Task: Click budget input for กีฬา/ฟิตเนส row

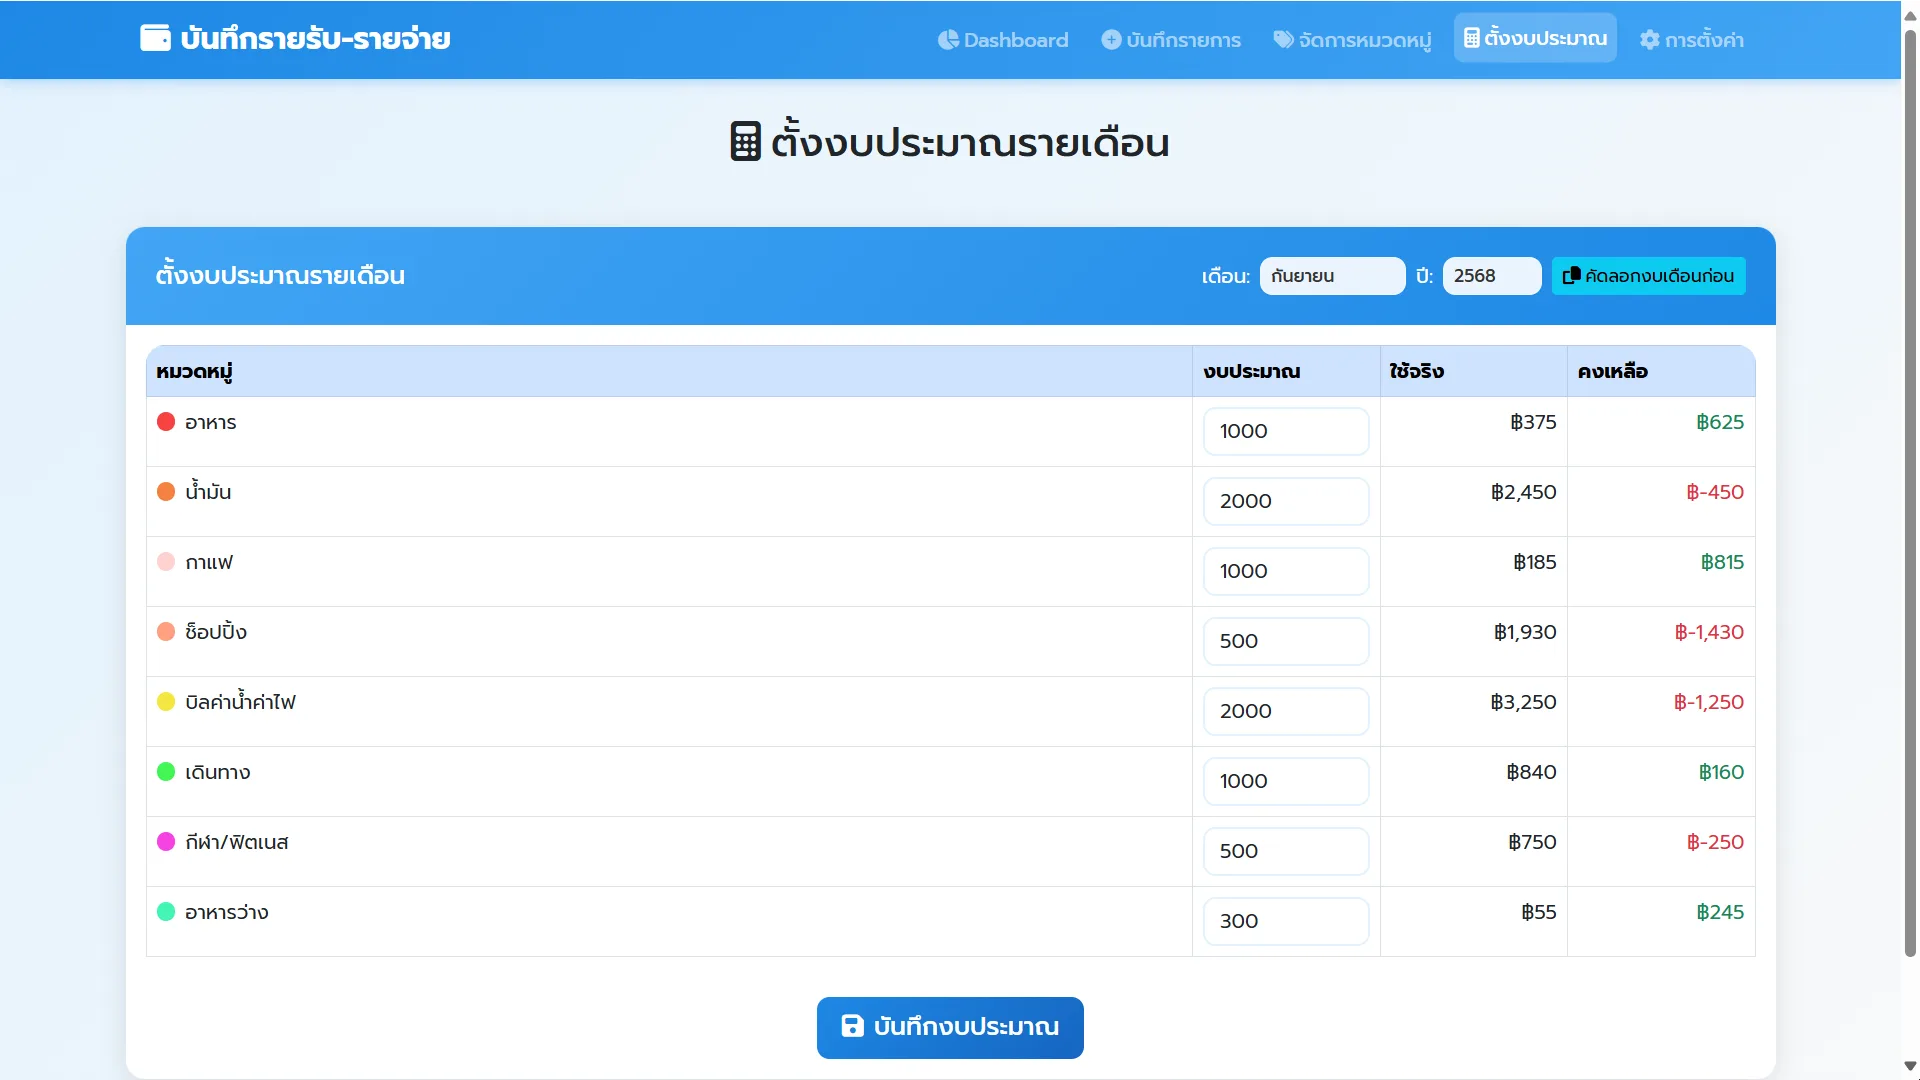Action: click(x=1286, y=851)
